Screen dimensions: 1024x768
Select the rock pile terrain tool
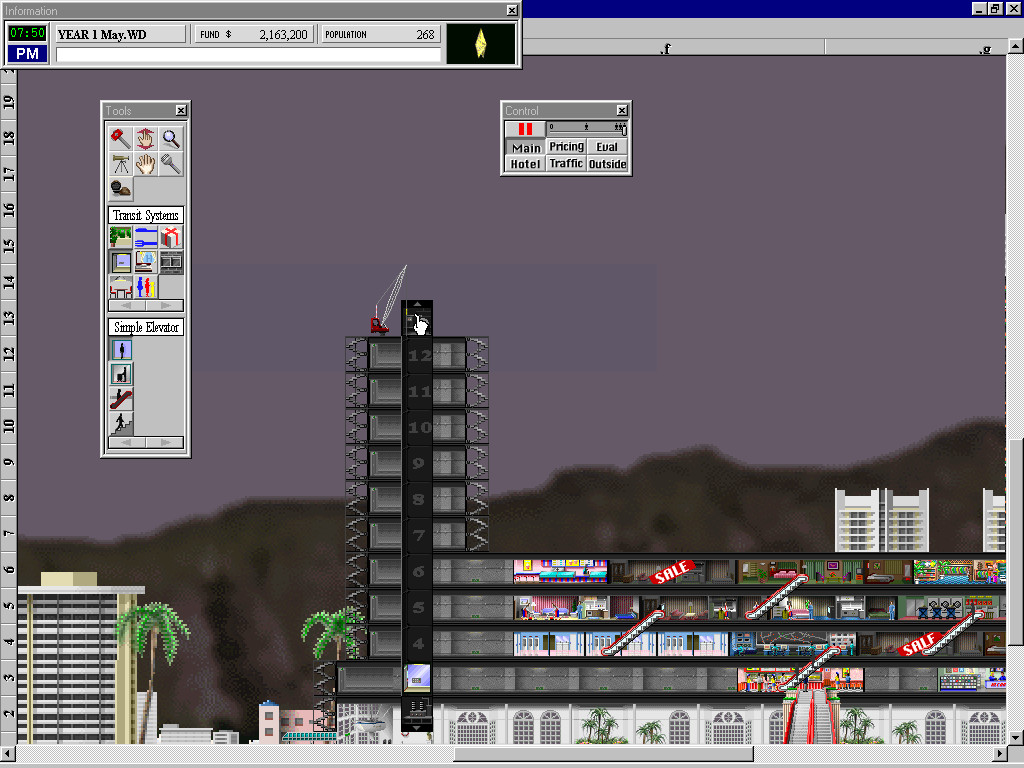(x=121, y=189)
